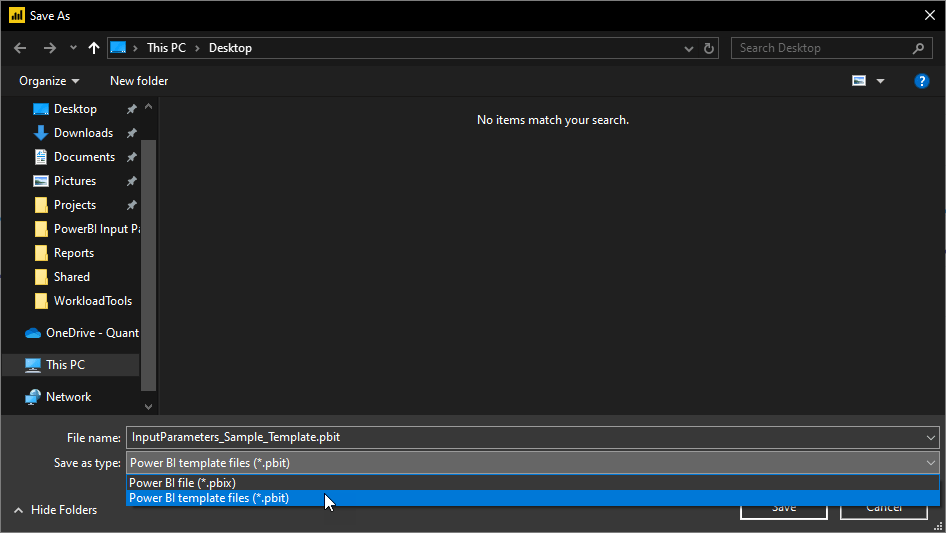Open the view options dropdown arrow
The image size is (946, 533).
pos(881,81)
